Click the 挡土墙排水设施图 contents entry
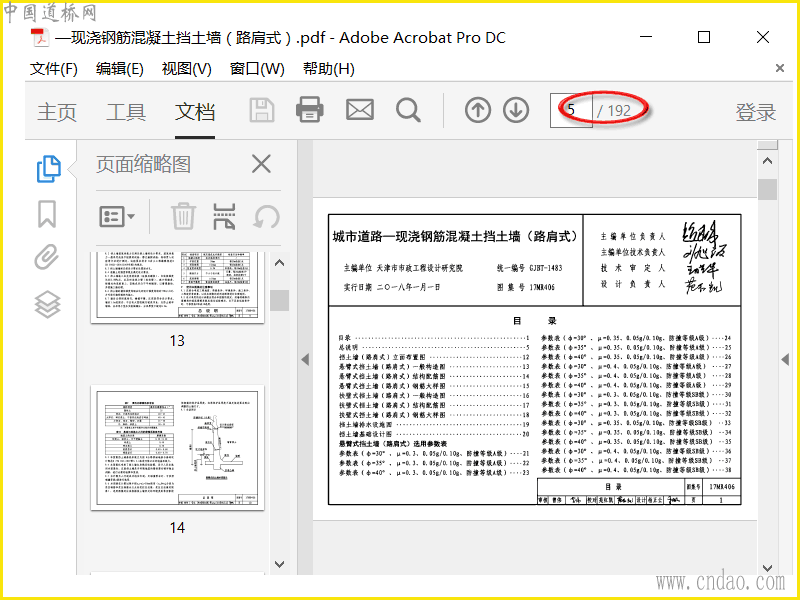 tap(434, 424)
